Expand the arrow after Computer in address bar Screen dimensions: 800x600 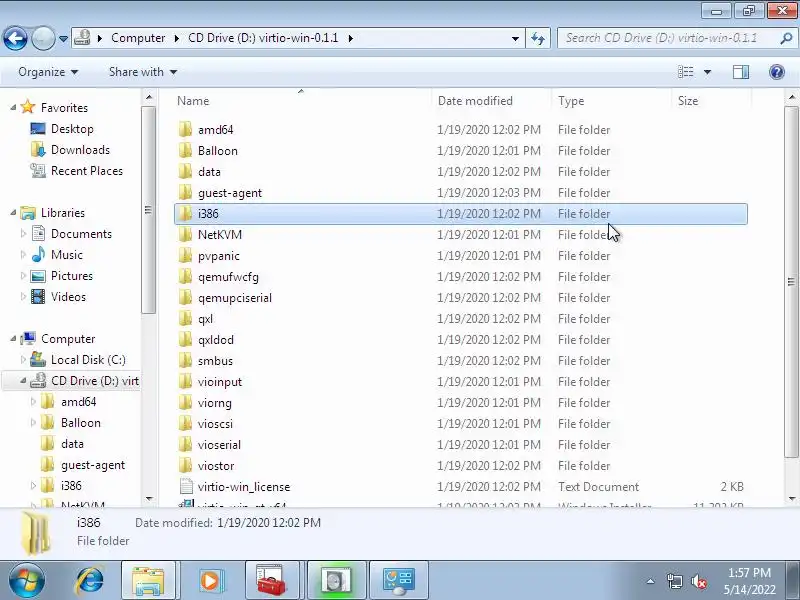177,38
